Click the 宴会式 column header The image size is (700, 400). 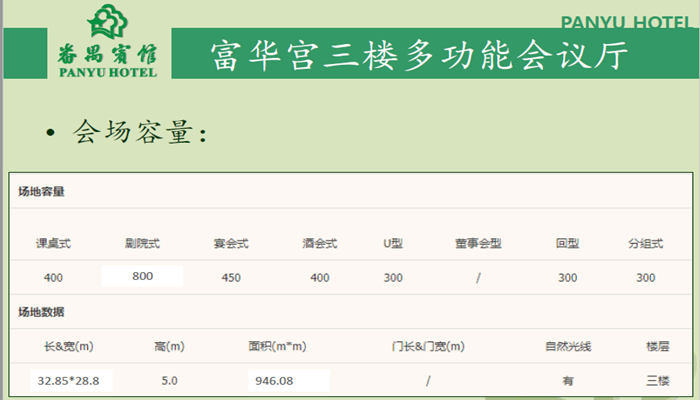[231, 243]
